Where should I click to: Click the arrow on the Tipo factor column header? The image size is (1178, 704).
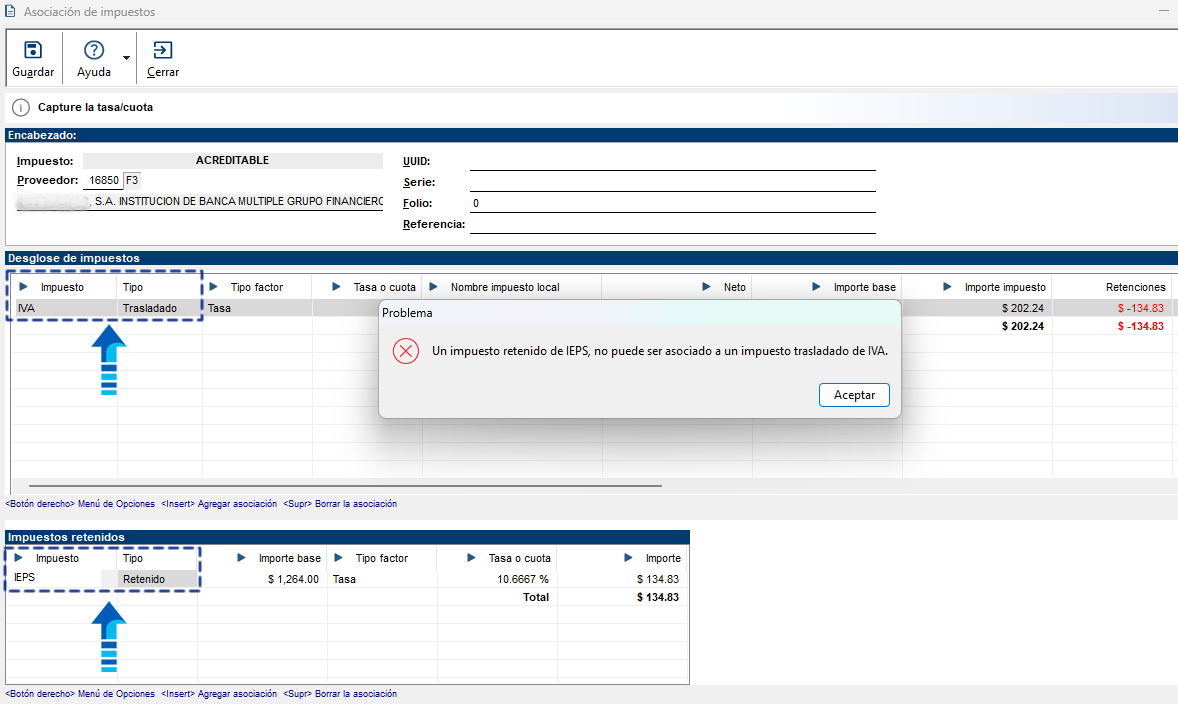click(x=213, y=287)
